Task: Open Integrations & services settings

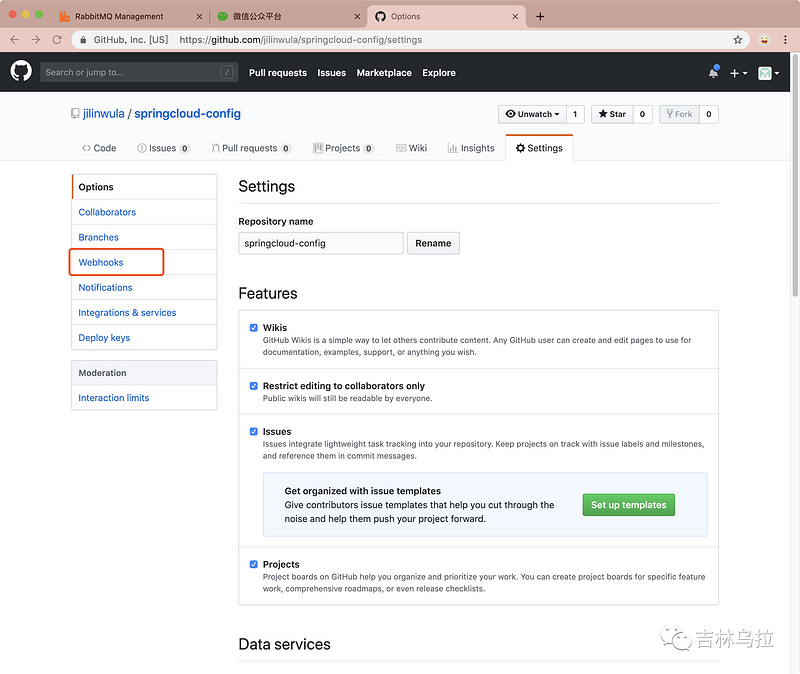Action: [144, 312]
